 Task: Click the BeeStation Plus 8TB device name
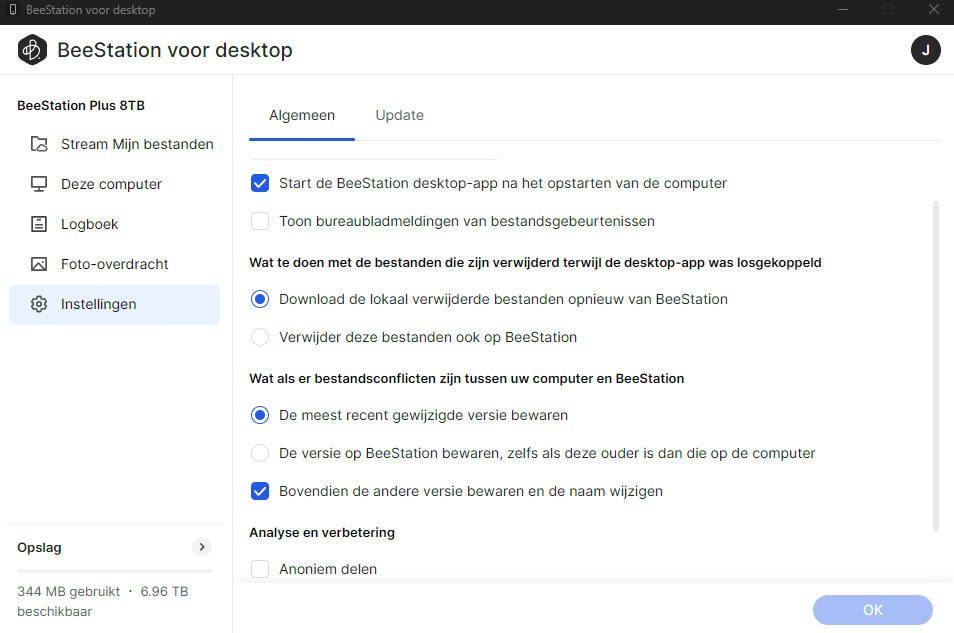[81, 105]
